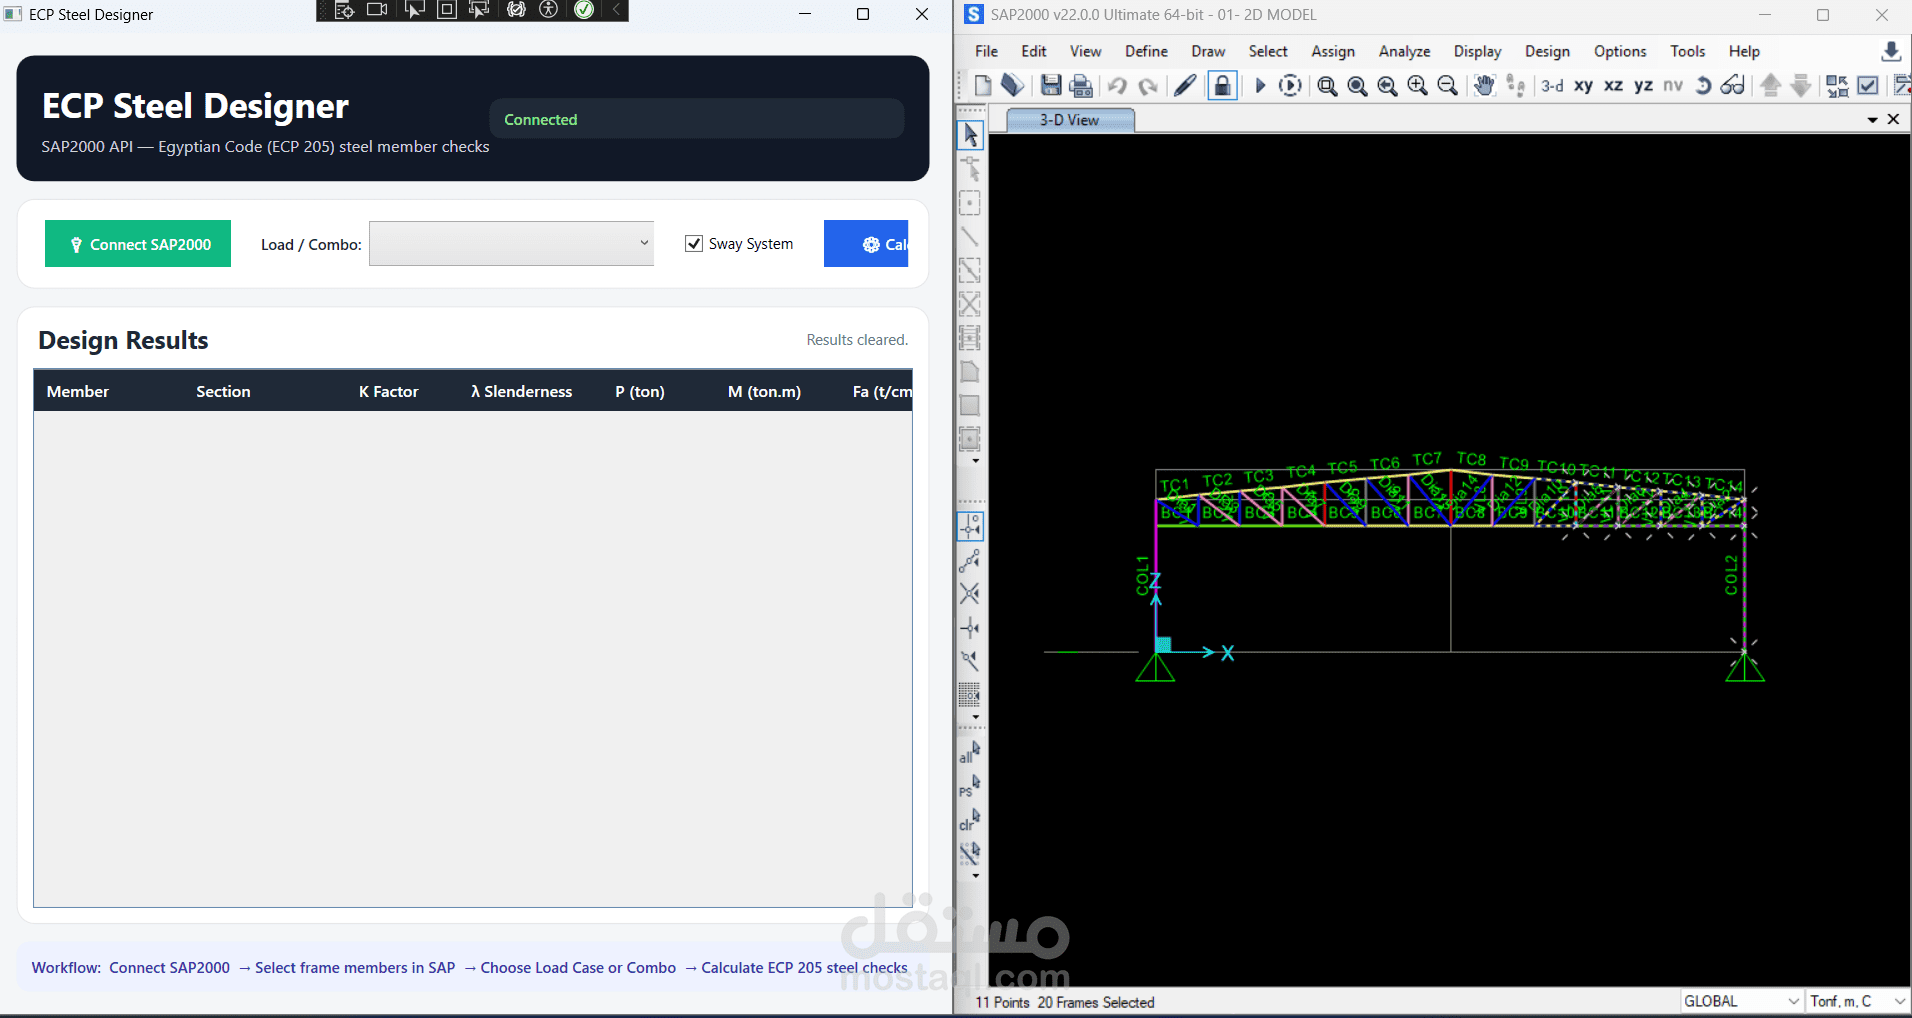Select the Rubber Band Zoom icon

click(1327, 86)
